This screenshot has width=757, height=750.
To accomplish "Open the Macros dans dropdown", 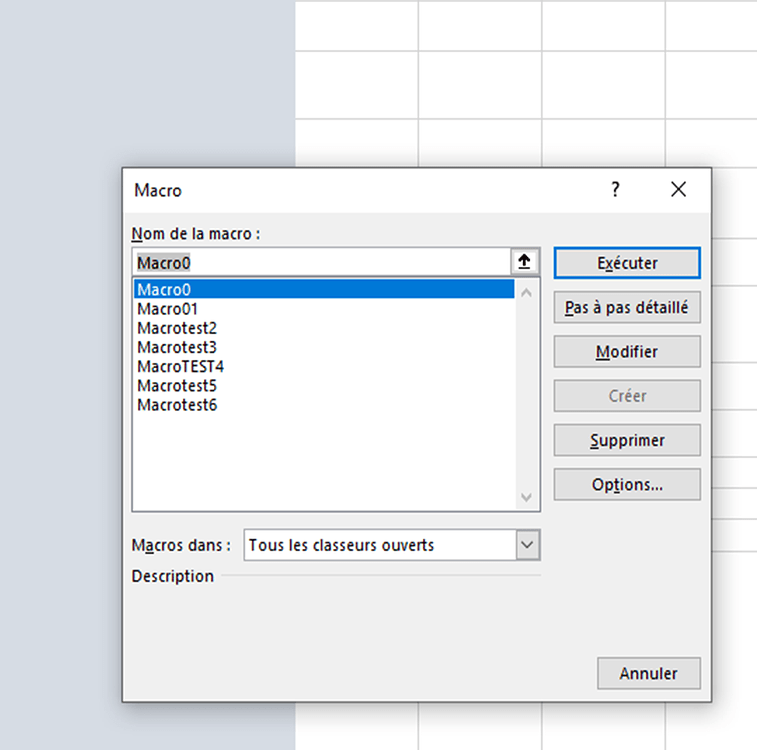I will [527, 545].
